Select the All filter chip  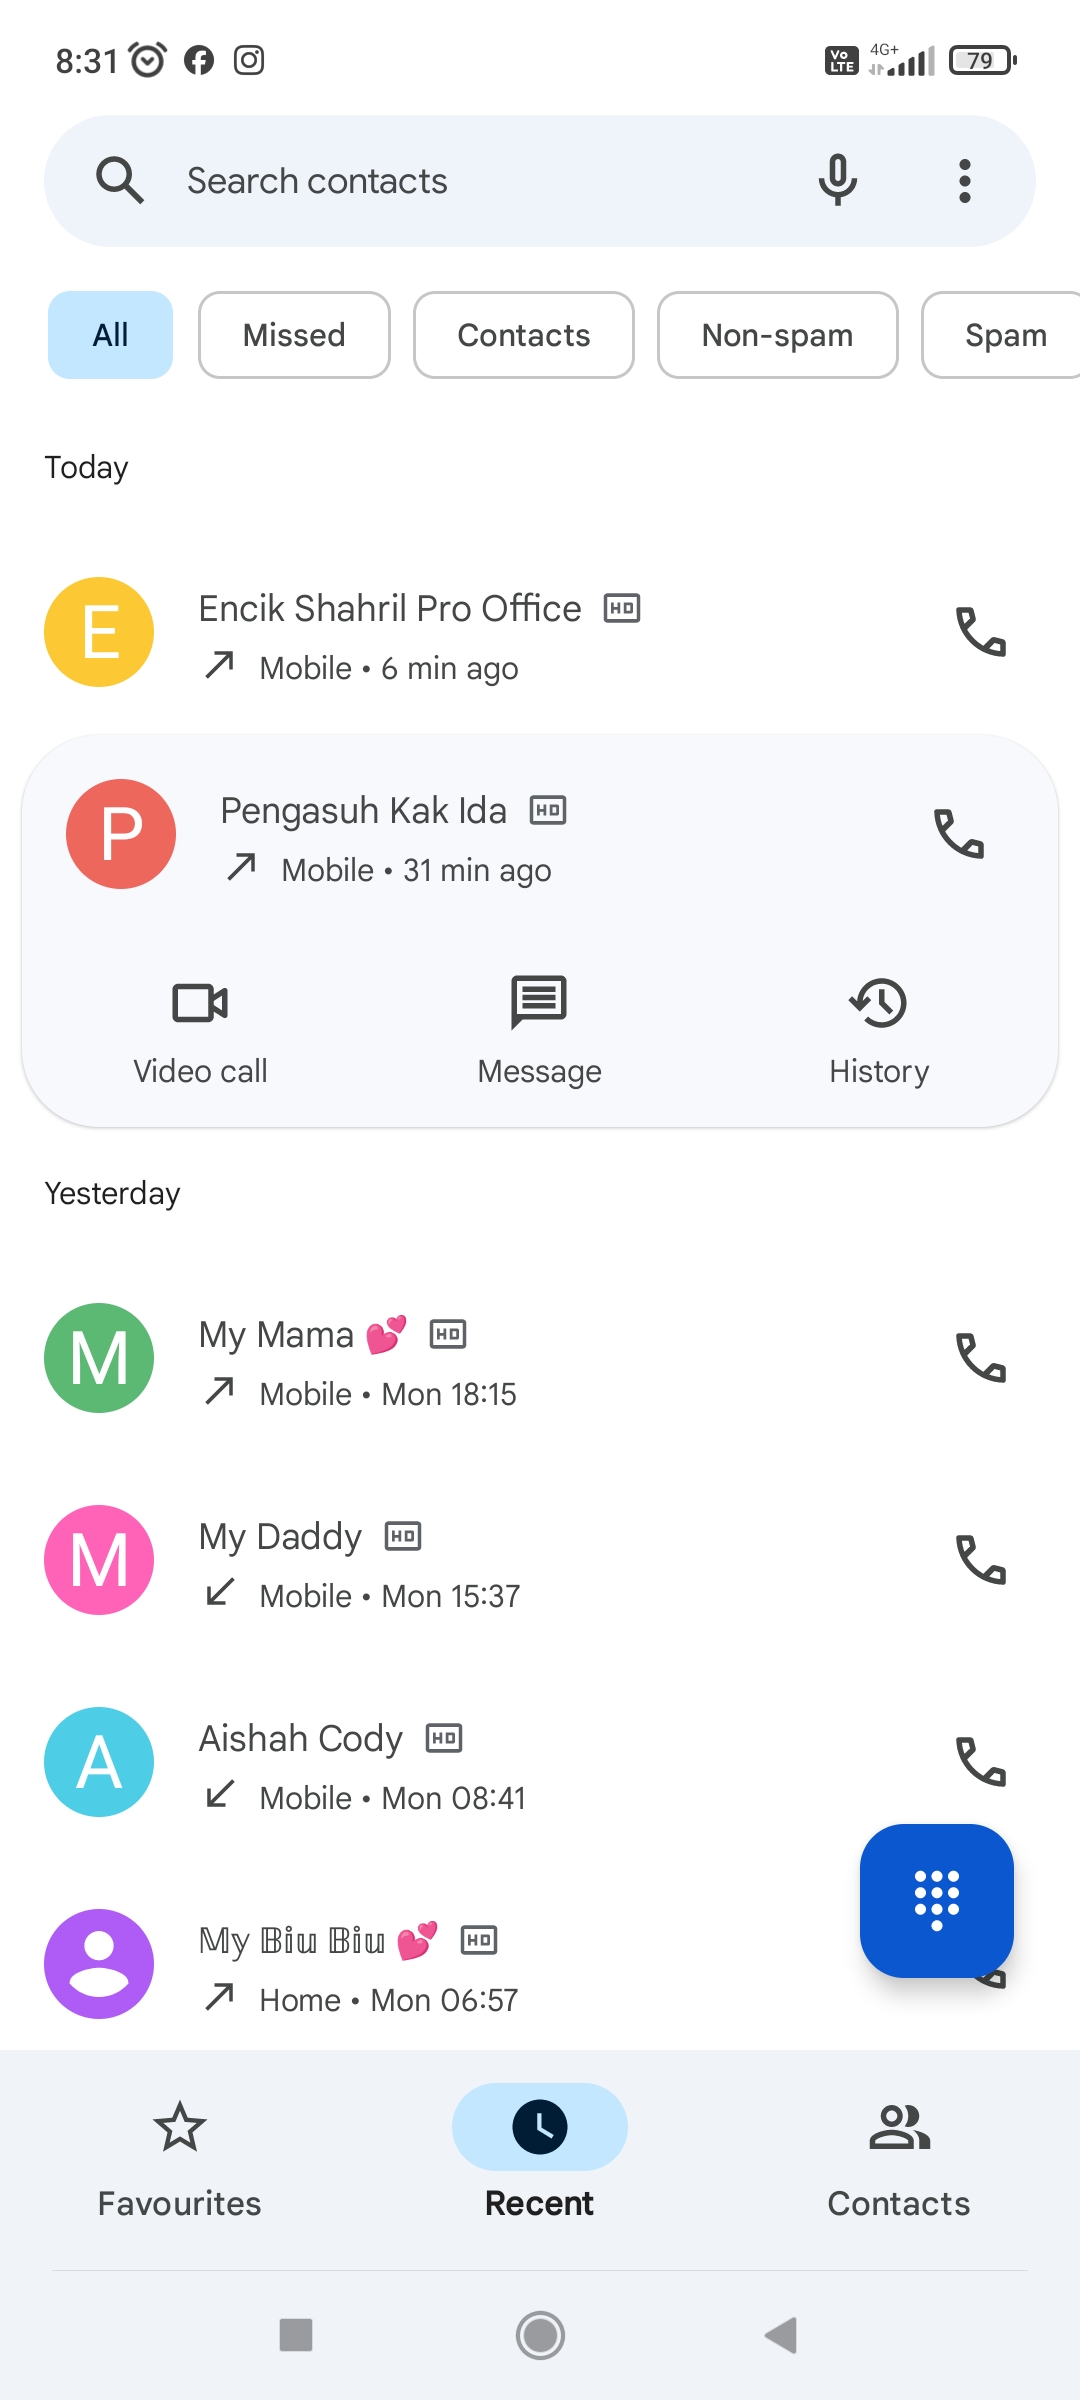tap(110, 335)
